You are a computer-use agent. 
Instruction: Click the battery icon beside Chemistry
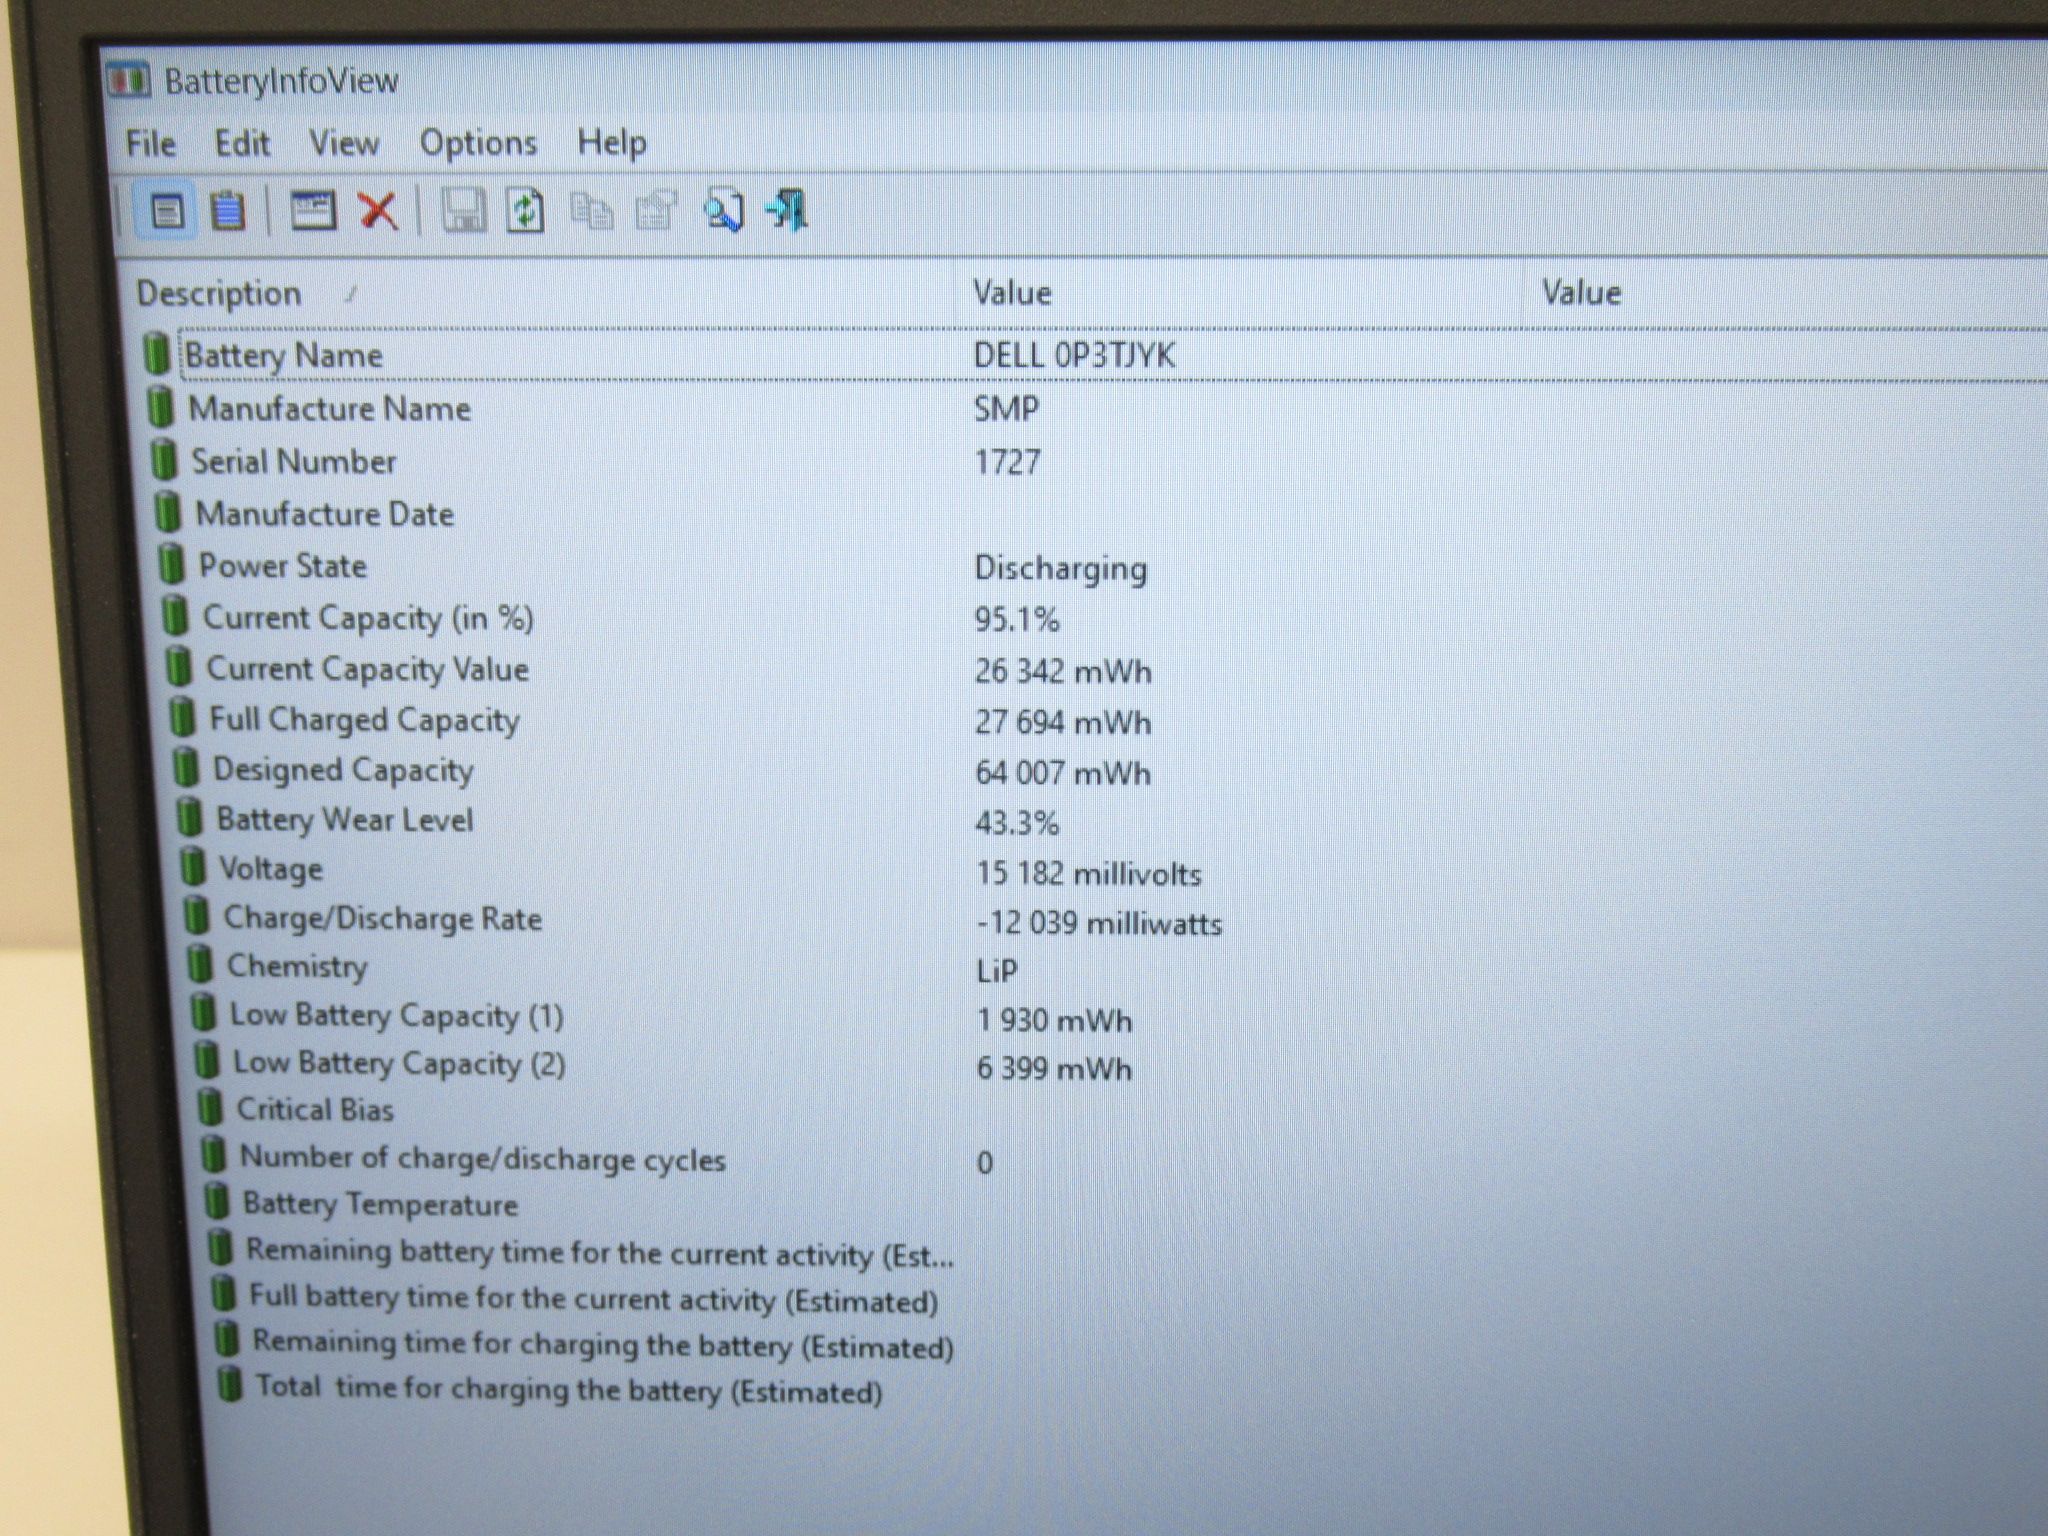pos(200,965)
